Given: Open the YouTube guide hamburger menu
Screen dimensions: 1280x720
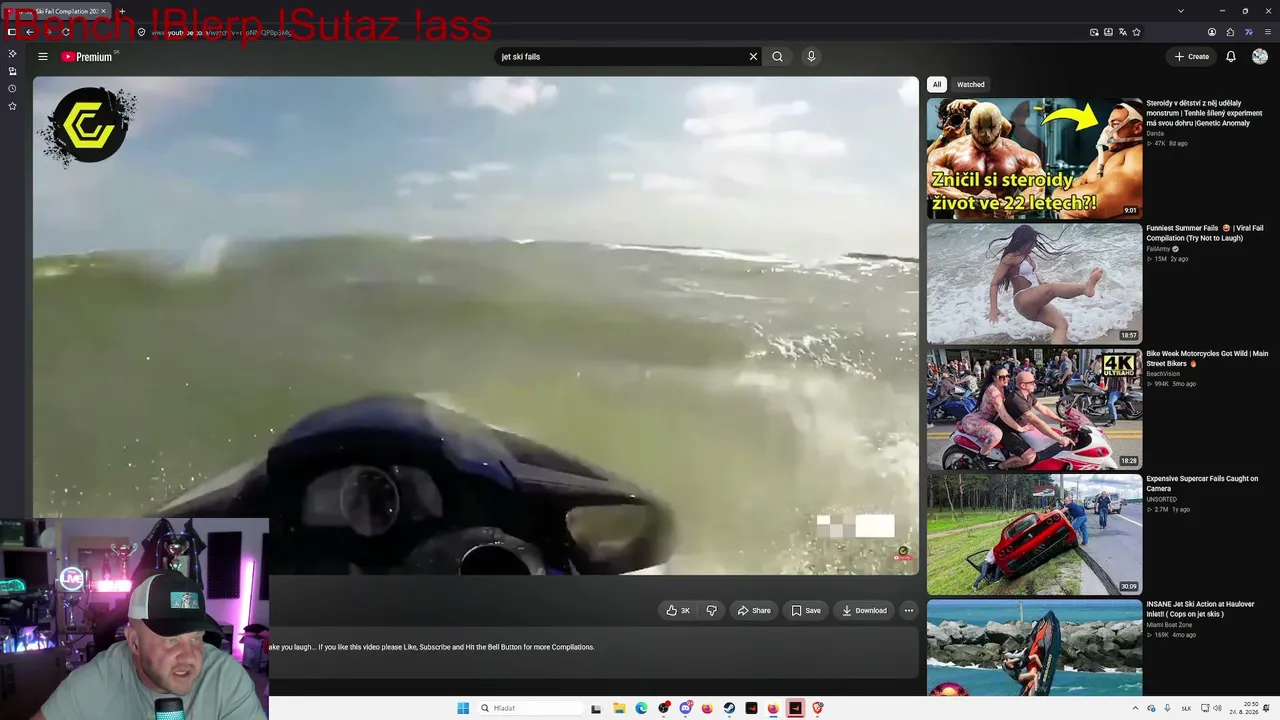Looking at the screenshot, I should click(43, 57).
